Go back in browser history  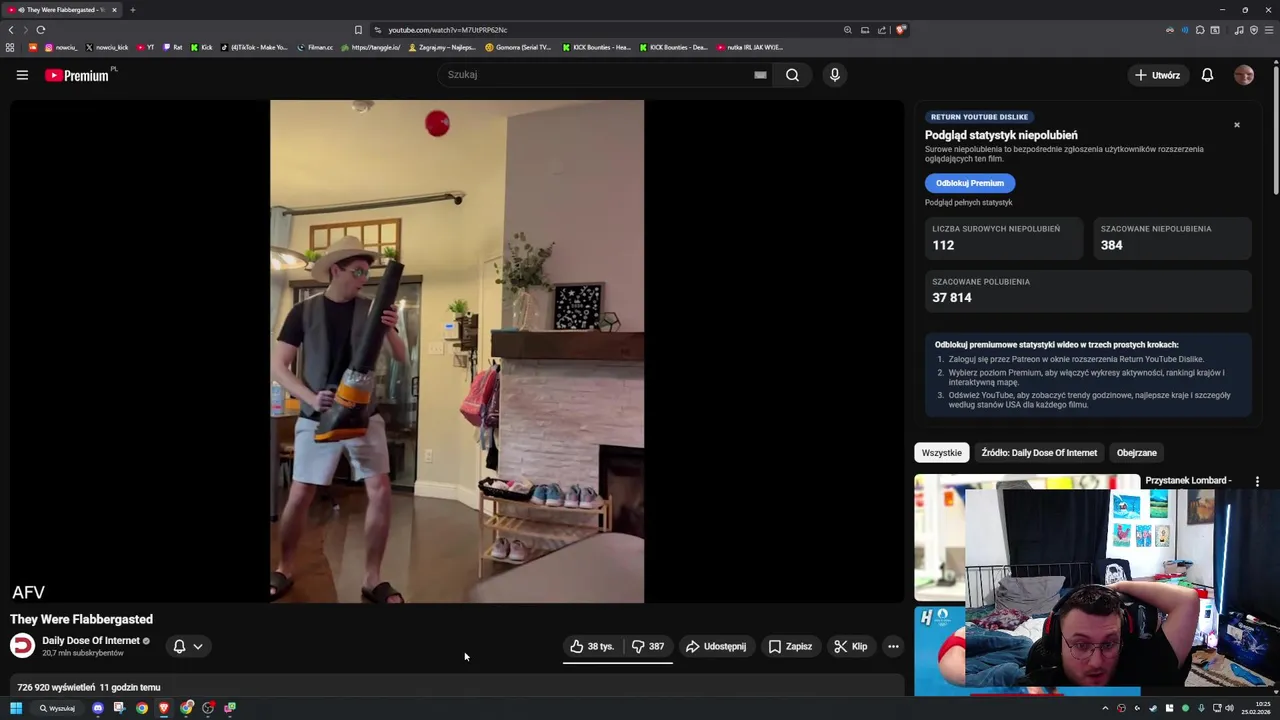coord(11,30)
